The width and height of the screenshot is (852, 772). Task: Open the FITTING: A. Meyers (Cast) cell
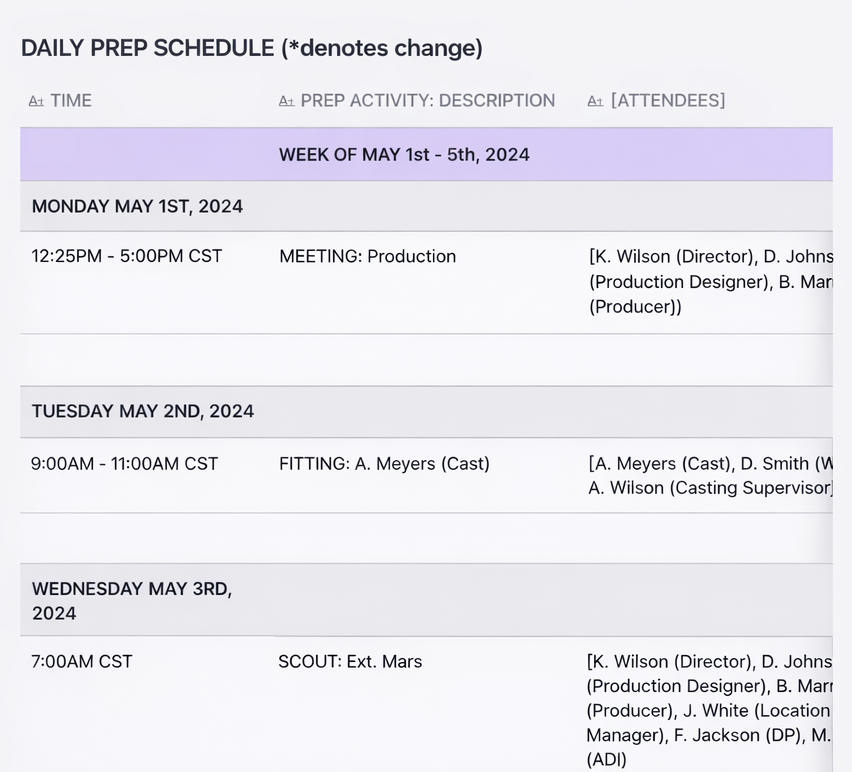pos(384,464)
